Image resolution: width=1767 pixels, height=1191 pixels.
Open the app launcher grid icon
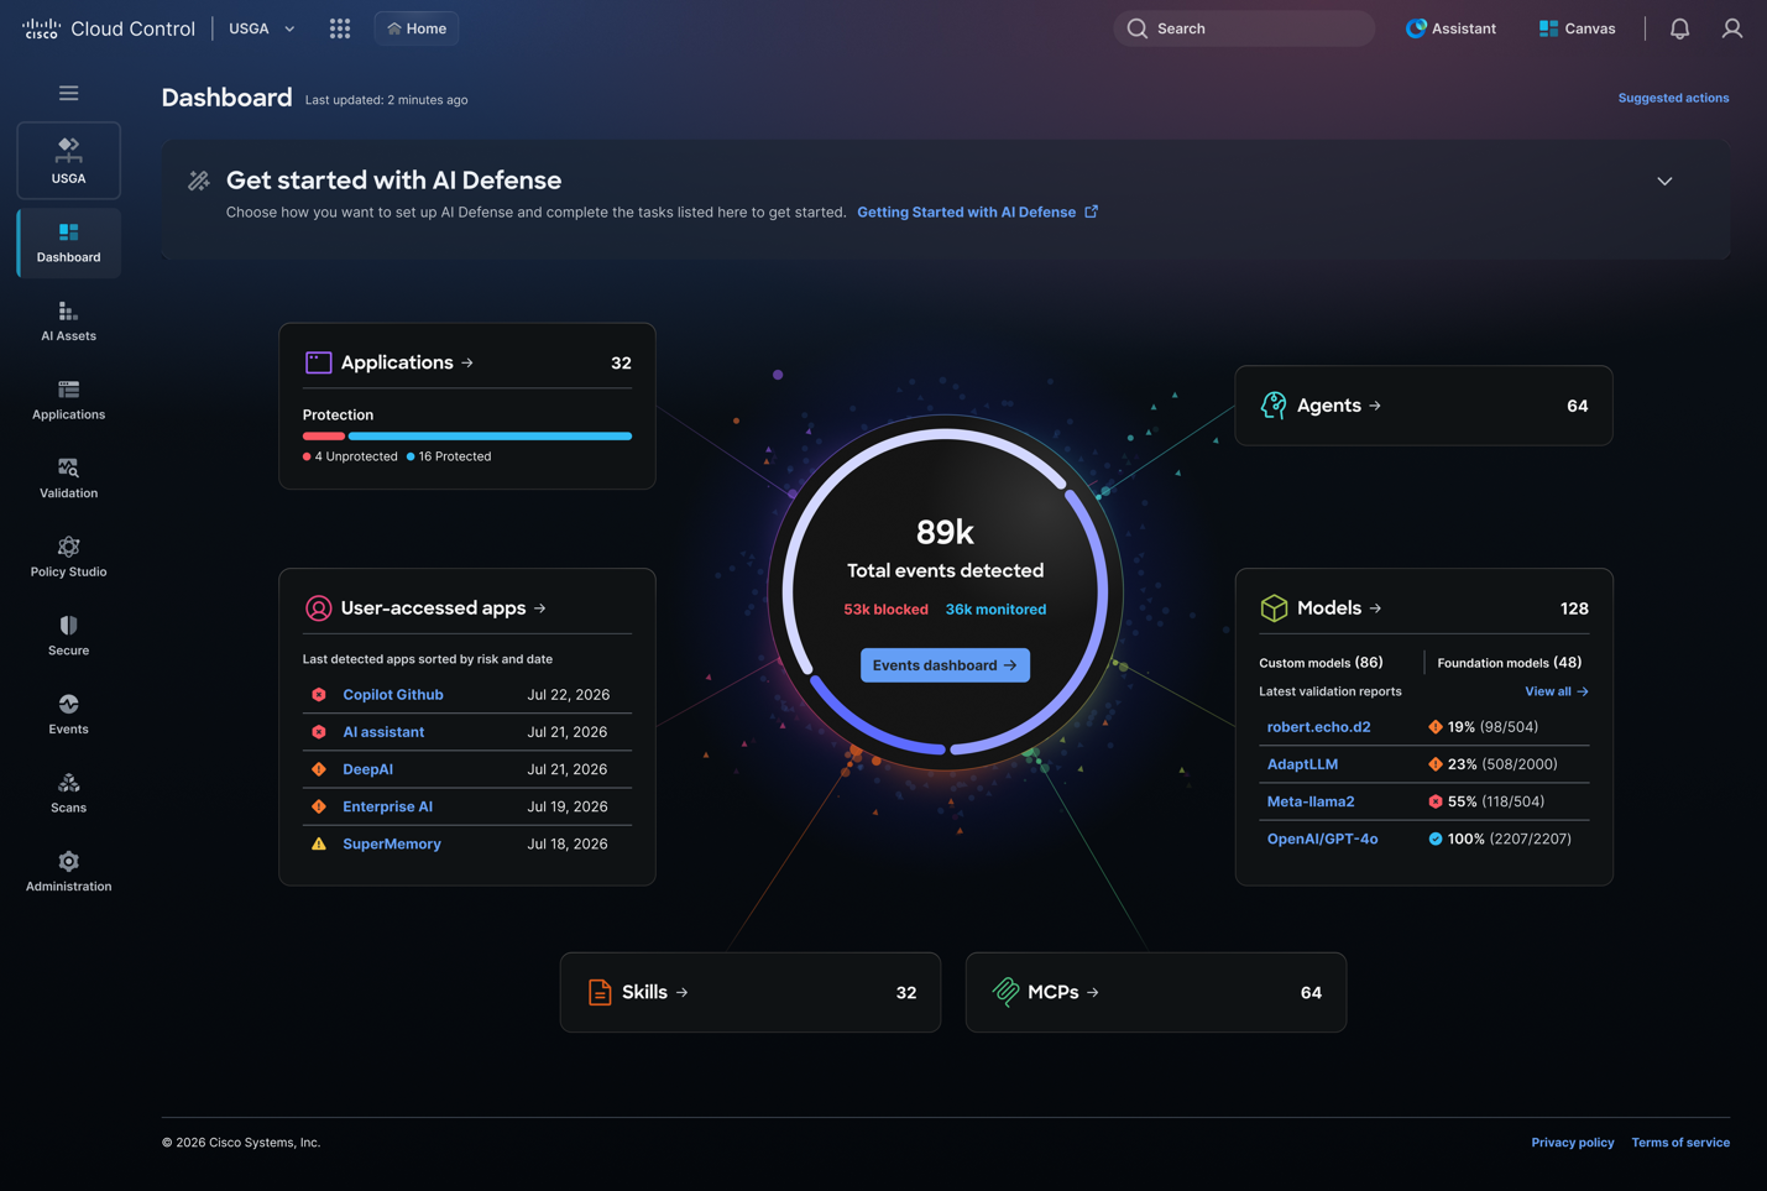(x=340, y=28)
